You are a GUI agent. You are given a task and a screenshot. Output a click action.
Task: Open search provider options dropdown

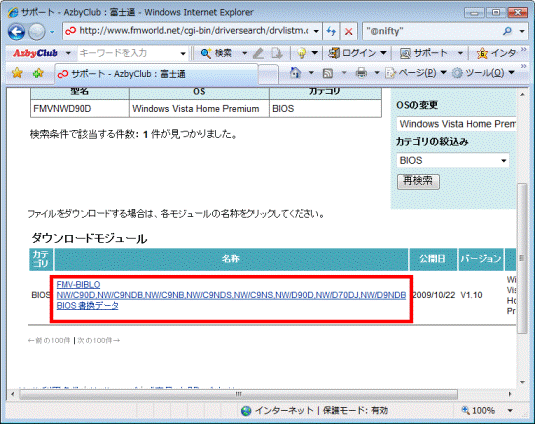[522, 31]
